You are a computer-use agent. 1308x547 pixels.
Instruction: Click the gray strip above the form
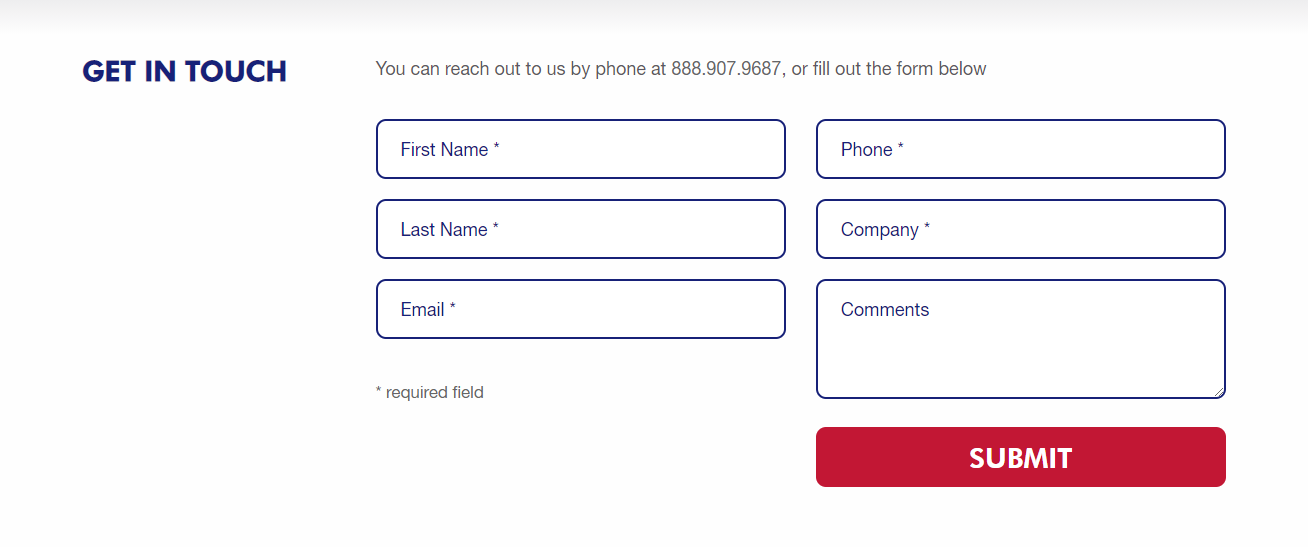click(654, 14)
